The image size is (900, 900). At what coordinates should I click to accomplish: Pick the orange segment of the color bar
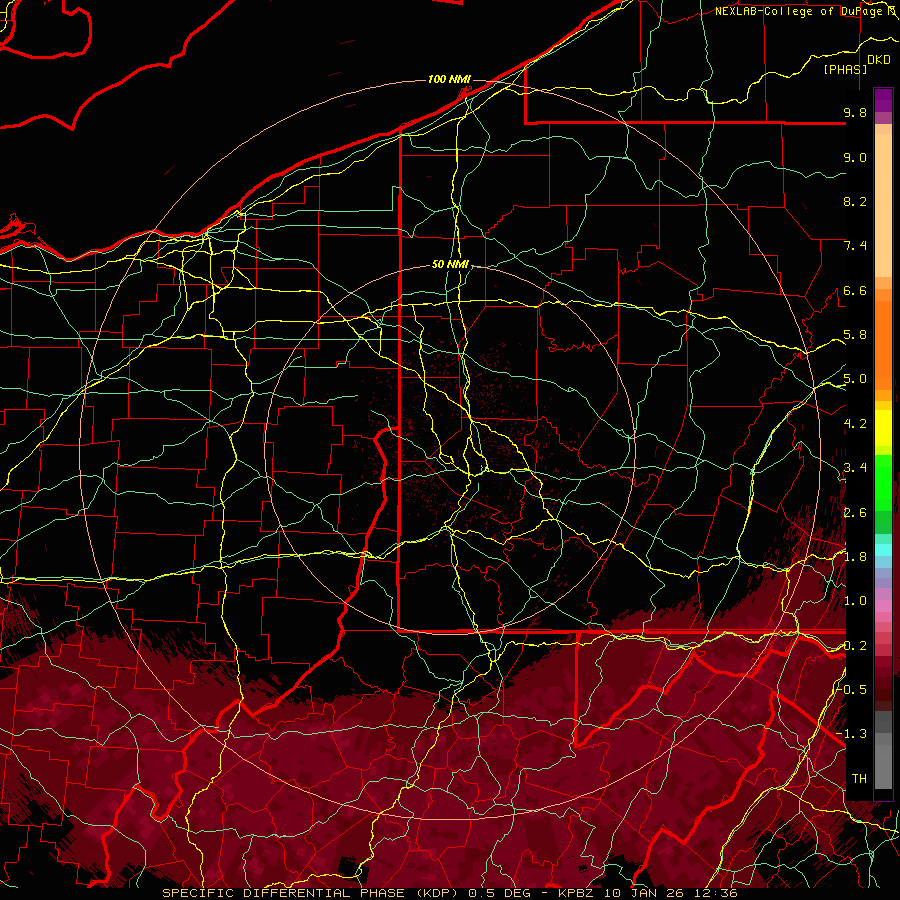pyautogui.click(x=883, y=346)
